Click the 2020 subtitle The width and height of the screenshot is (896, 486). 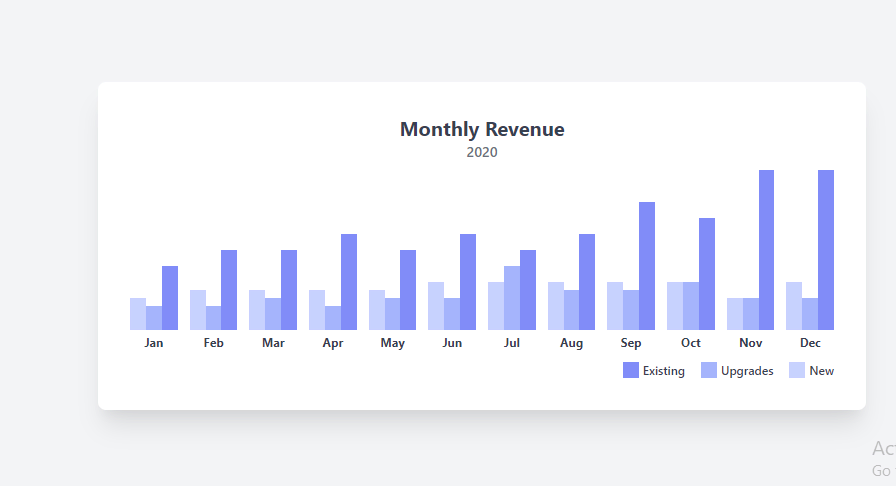482,152
